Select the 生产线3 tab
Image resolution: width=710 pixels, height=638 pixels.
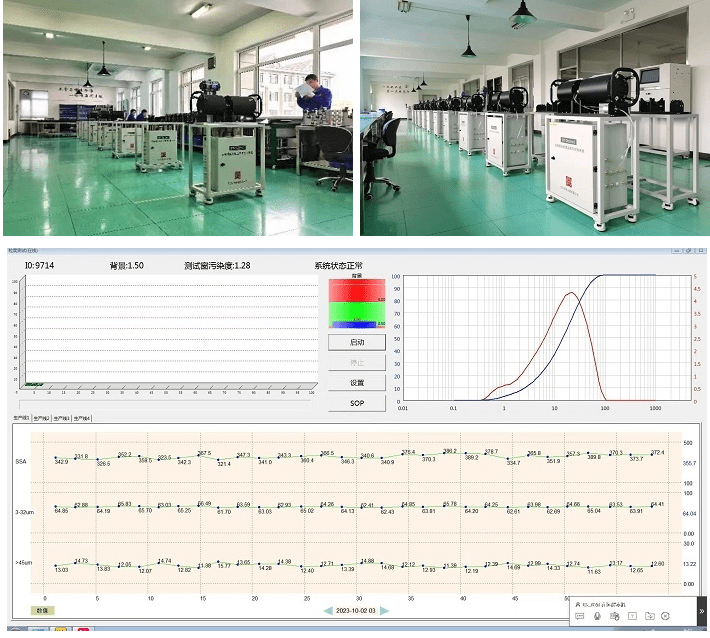click(62, 418)
